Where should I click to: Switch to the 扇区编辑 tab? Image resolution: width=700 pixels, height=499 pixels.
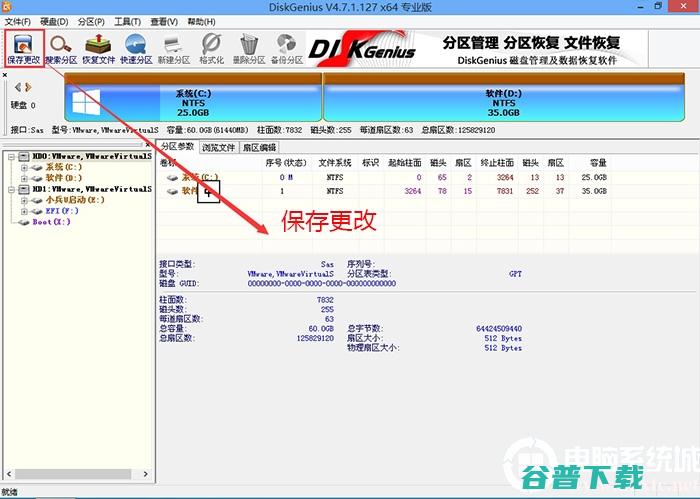tap(259, 147)
